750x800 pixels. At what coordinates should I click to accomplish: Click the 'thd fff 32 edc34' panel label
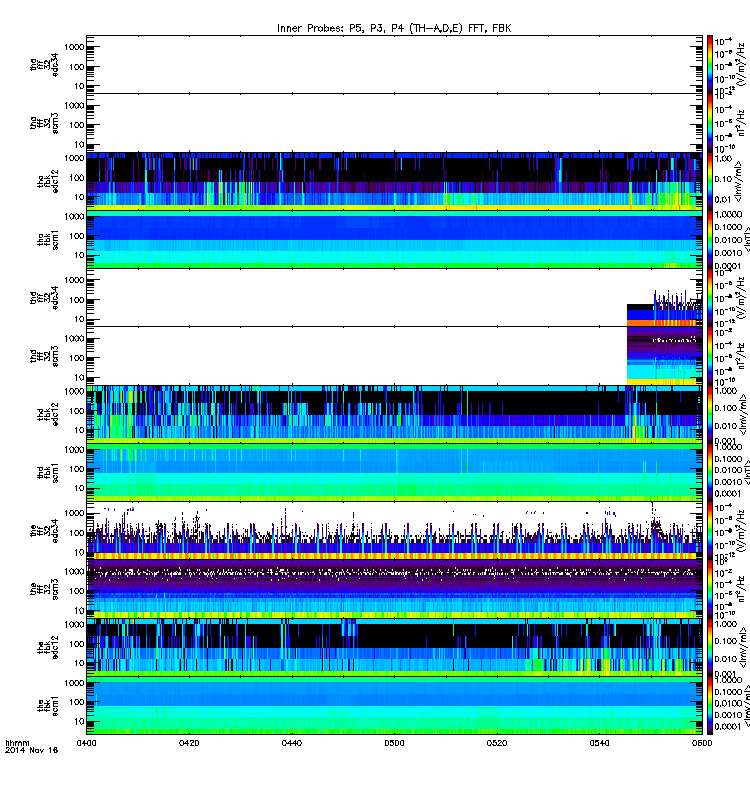click(44, 297)
